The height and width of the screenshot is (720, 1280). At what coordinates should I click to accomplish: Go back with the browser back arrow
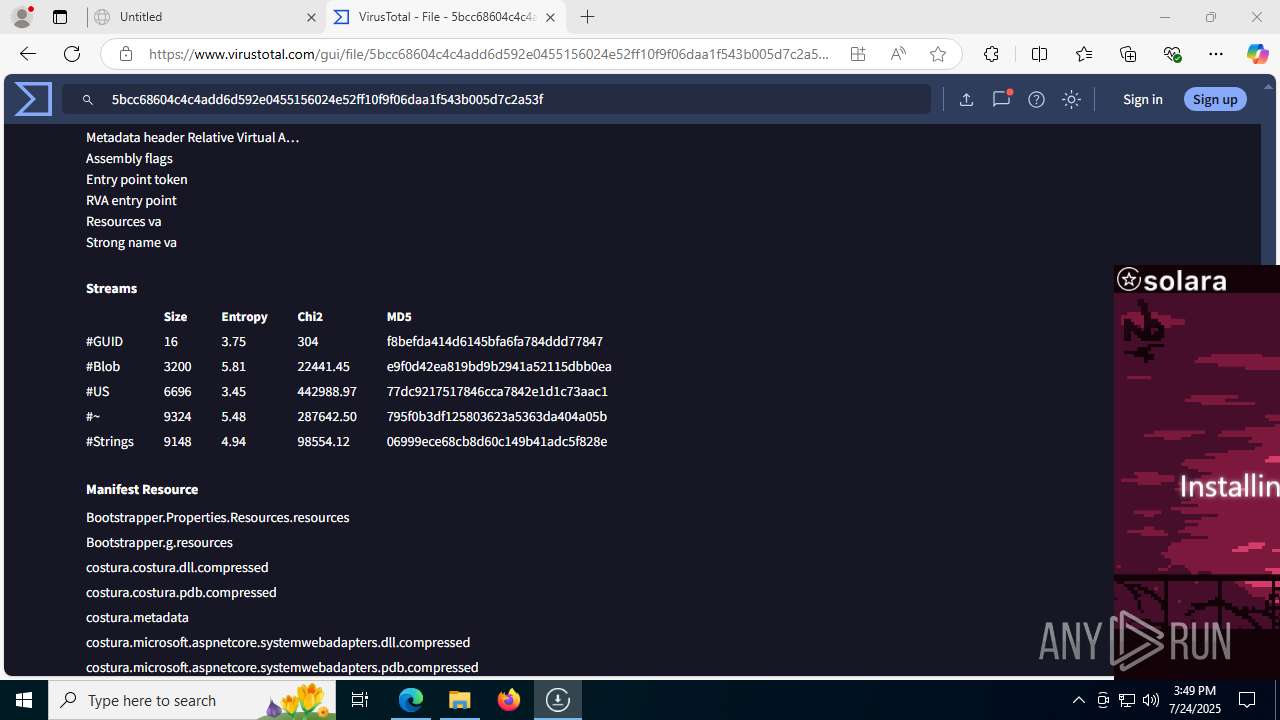pyautogui.click(x=27, y=54)
